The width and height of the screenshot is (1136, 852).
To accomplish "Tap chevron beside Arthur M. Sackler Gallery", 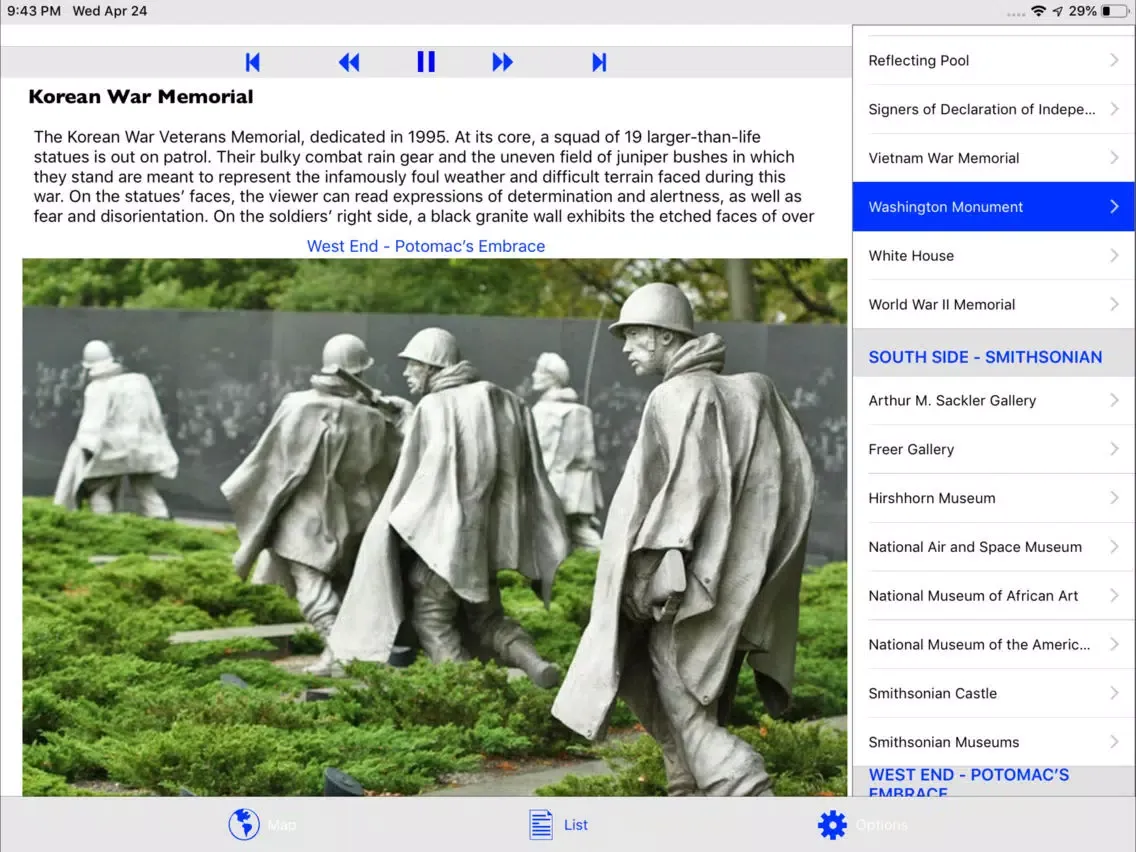I will [x=1114, y=400].
